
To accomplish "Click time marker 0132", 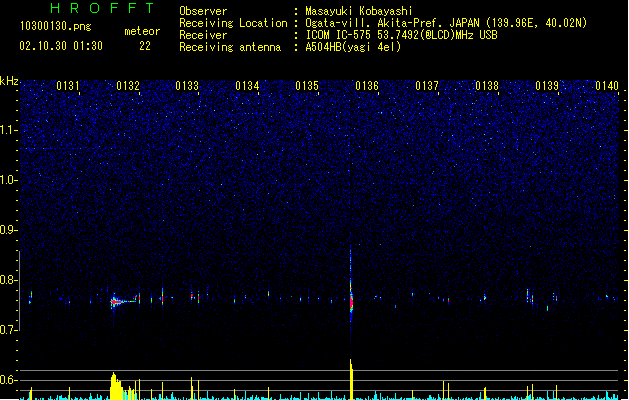I will [x=128, y=85].
